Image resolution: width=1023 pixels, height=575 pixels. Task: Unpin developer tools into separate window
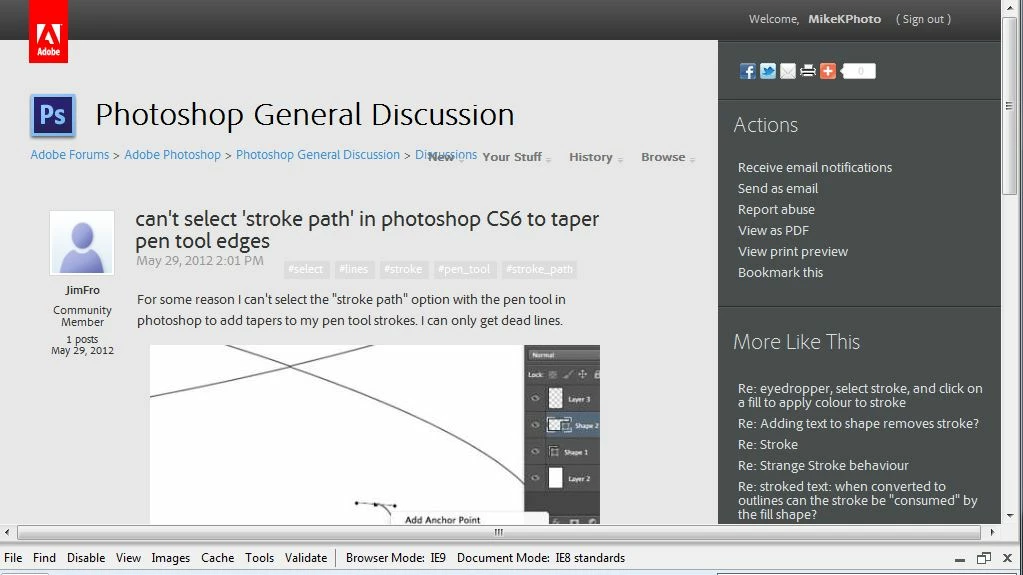[984, 559]
